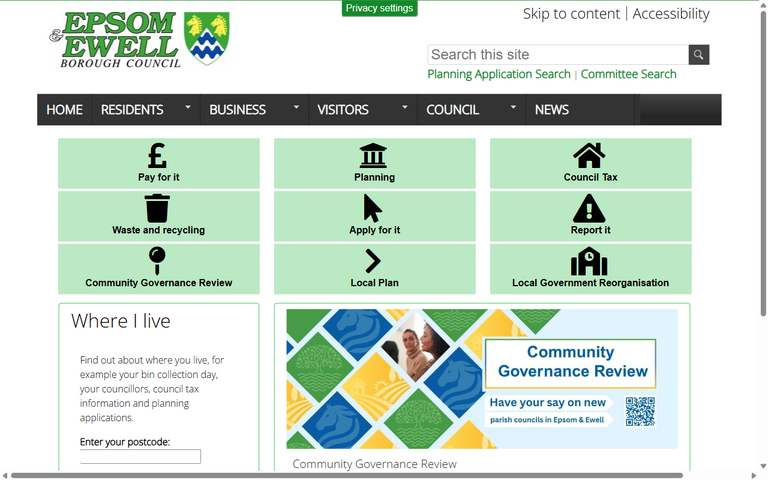Click the Community Governance Review banner image
The image size is (768, 480).
pyautogui.click(x=481, y=379)
